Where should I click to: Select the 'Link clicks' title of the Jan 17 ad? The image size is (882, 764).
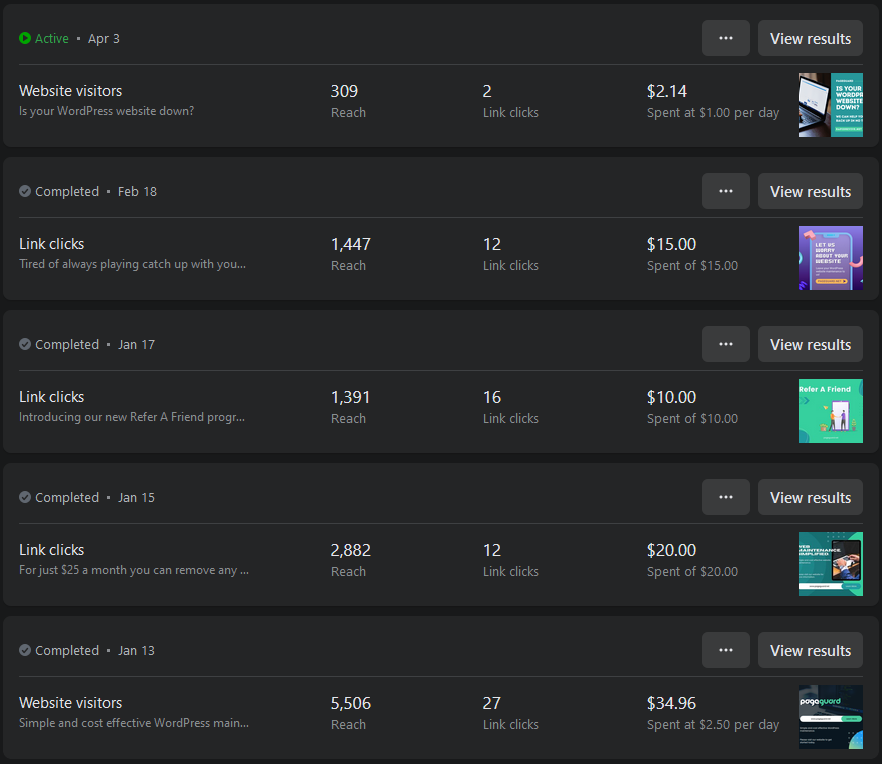click(52, 397)
